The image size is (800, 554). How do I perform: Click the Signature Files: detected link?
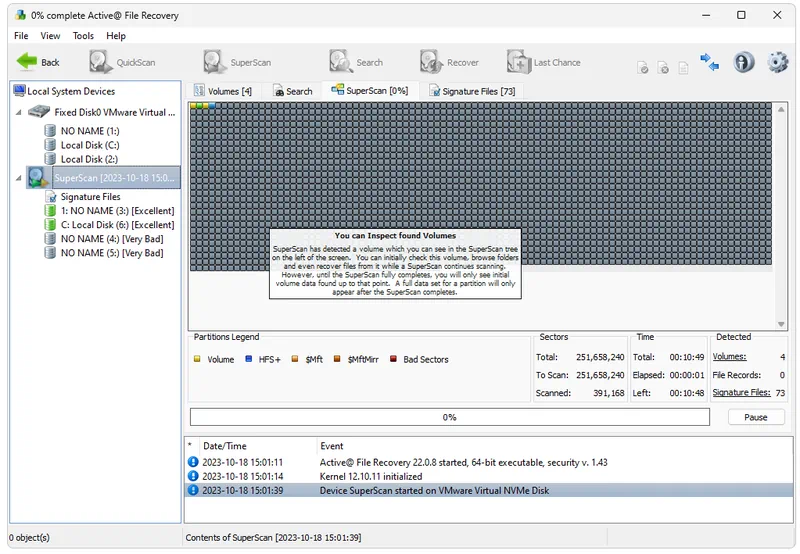pyautogui.click(x=741, y=392)
